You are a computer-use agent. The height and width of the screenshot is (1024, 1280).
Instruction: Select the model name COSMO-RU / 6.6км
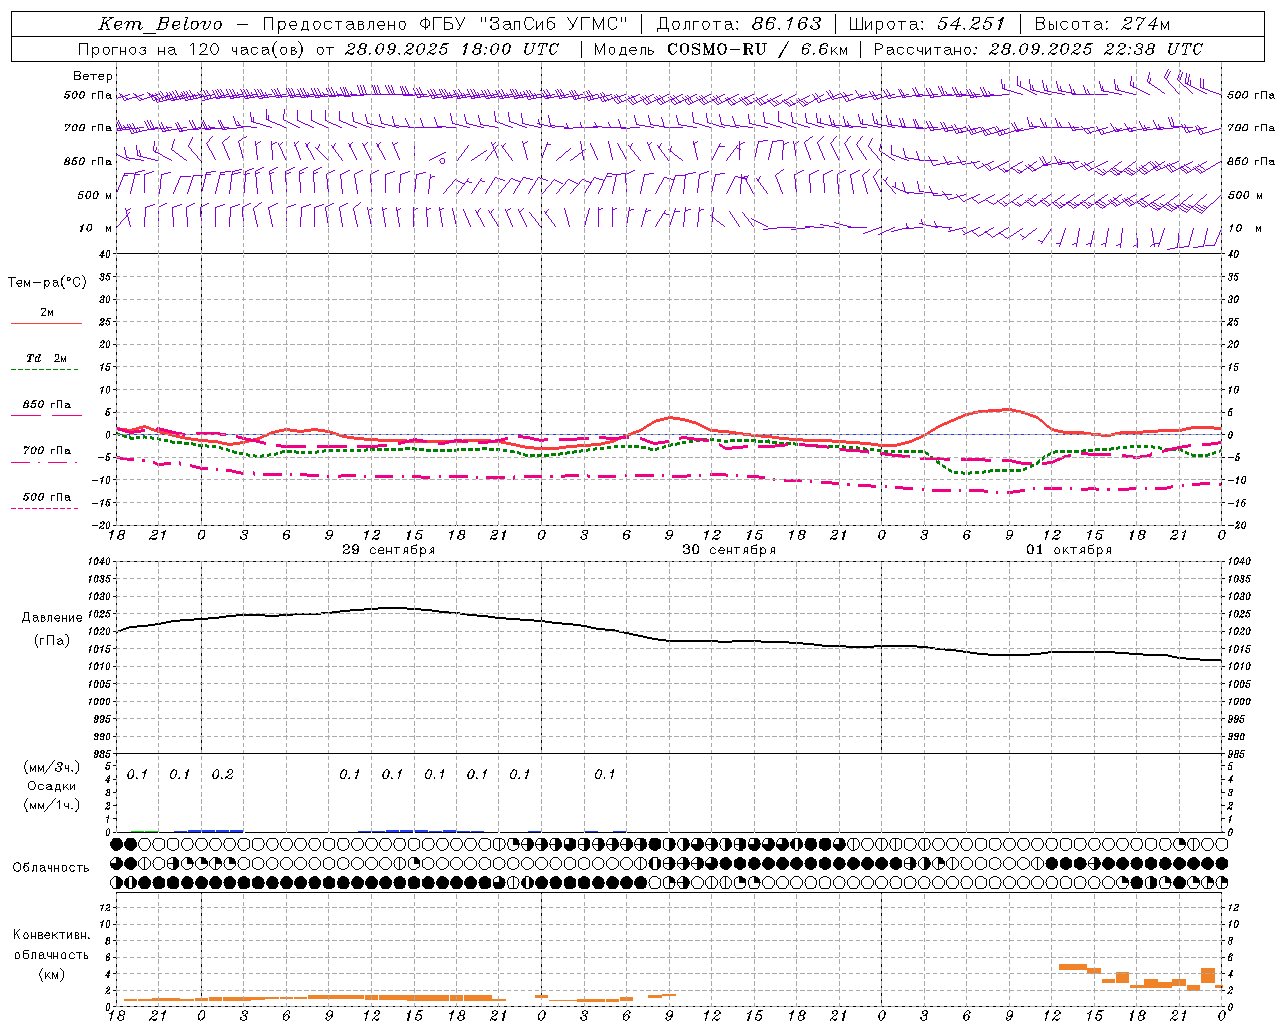point(758,49)
